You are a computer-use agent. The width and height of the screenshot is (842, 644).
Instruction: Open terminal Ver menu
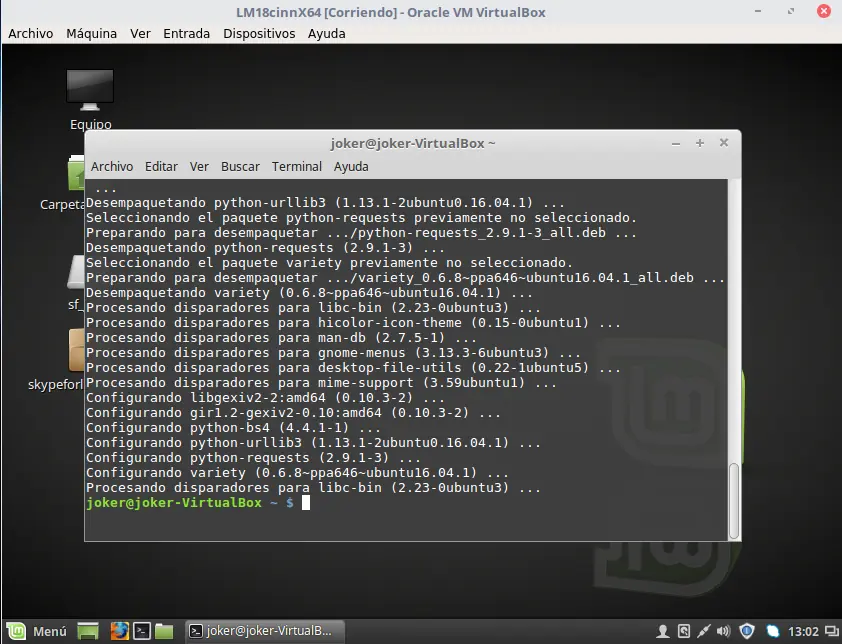[x=199, y=167]
